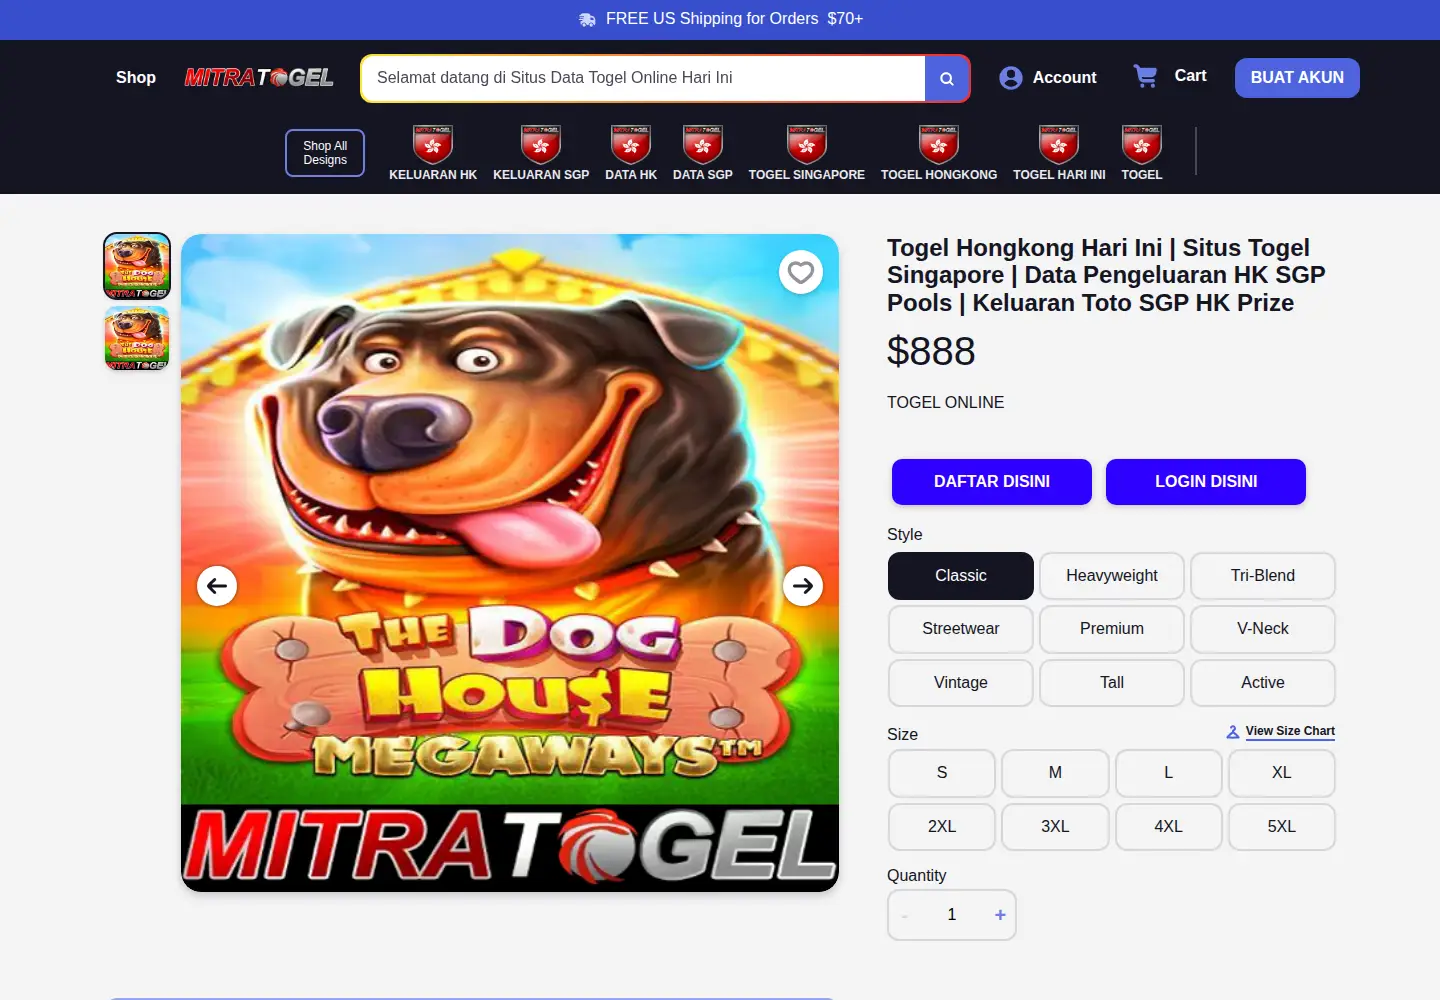Select the second product thumbnail

tap(137, 339)
